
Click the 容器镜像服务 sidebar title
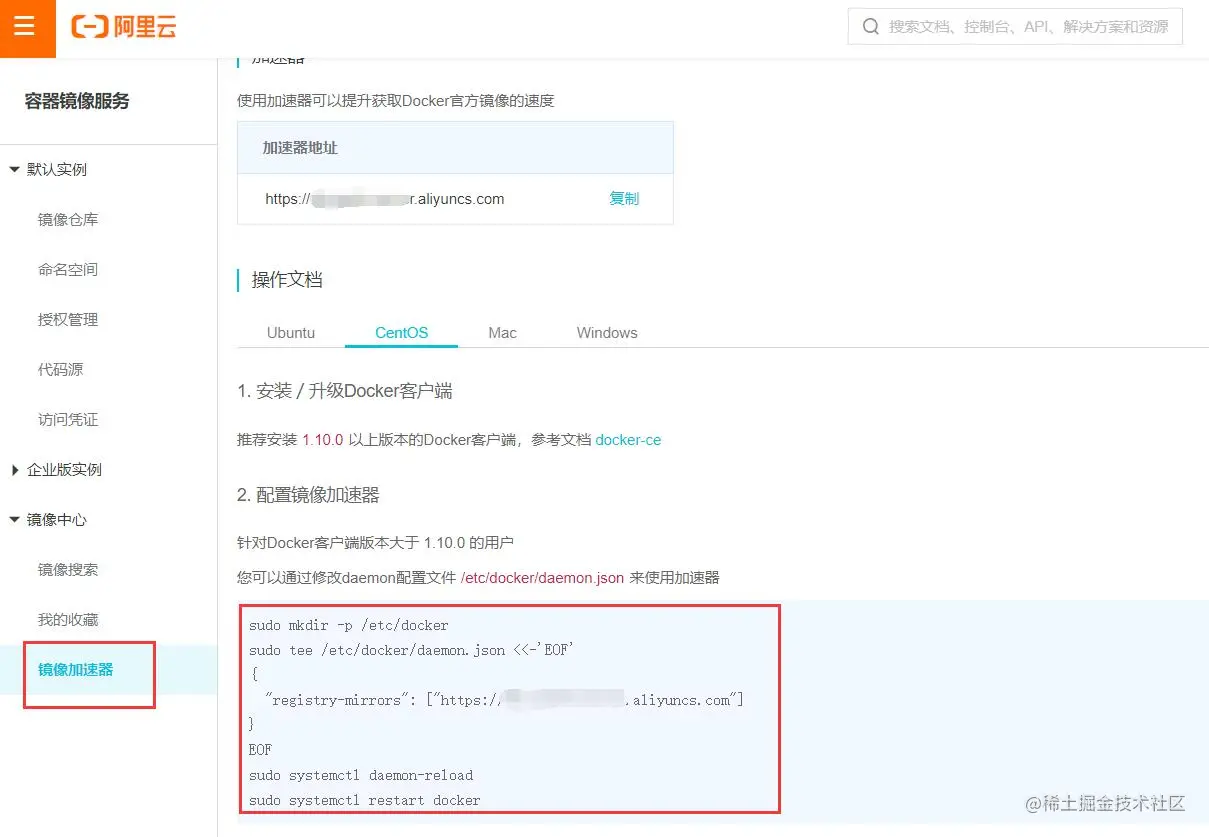point(77,101)
